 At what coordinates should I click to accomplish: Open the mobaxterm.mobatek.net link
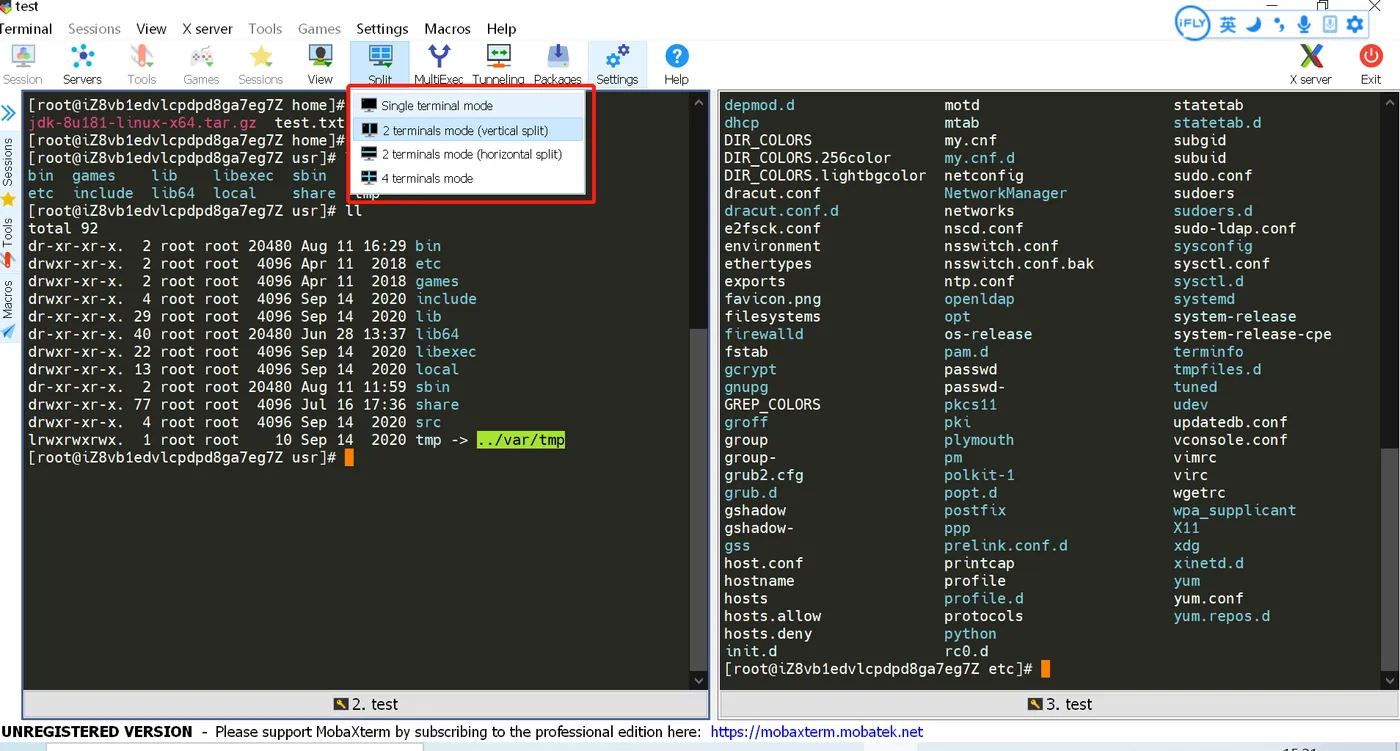(816, 732)
